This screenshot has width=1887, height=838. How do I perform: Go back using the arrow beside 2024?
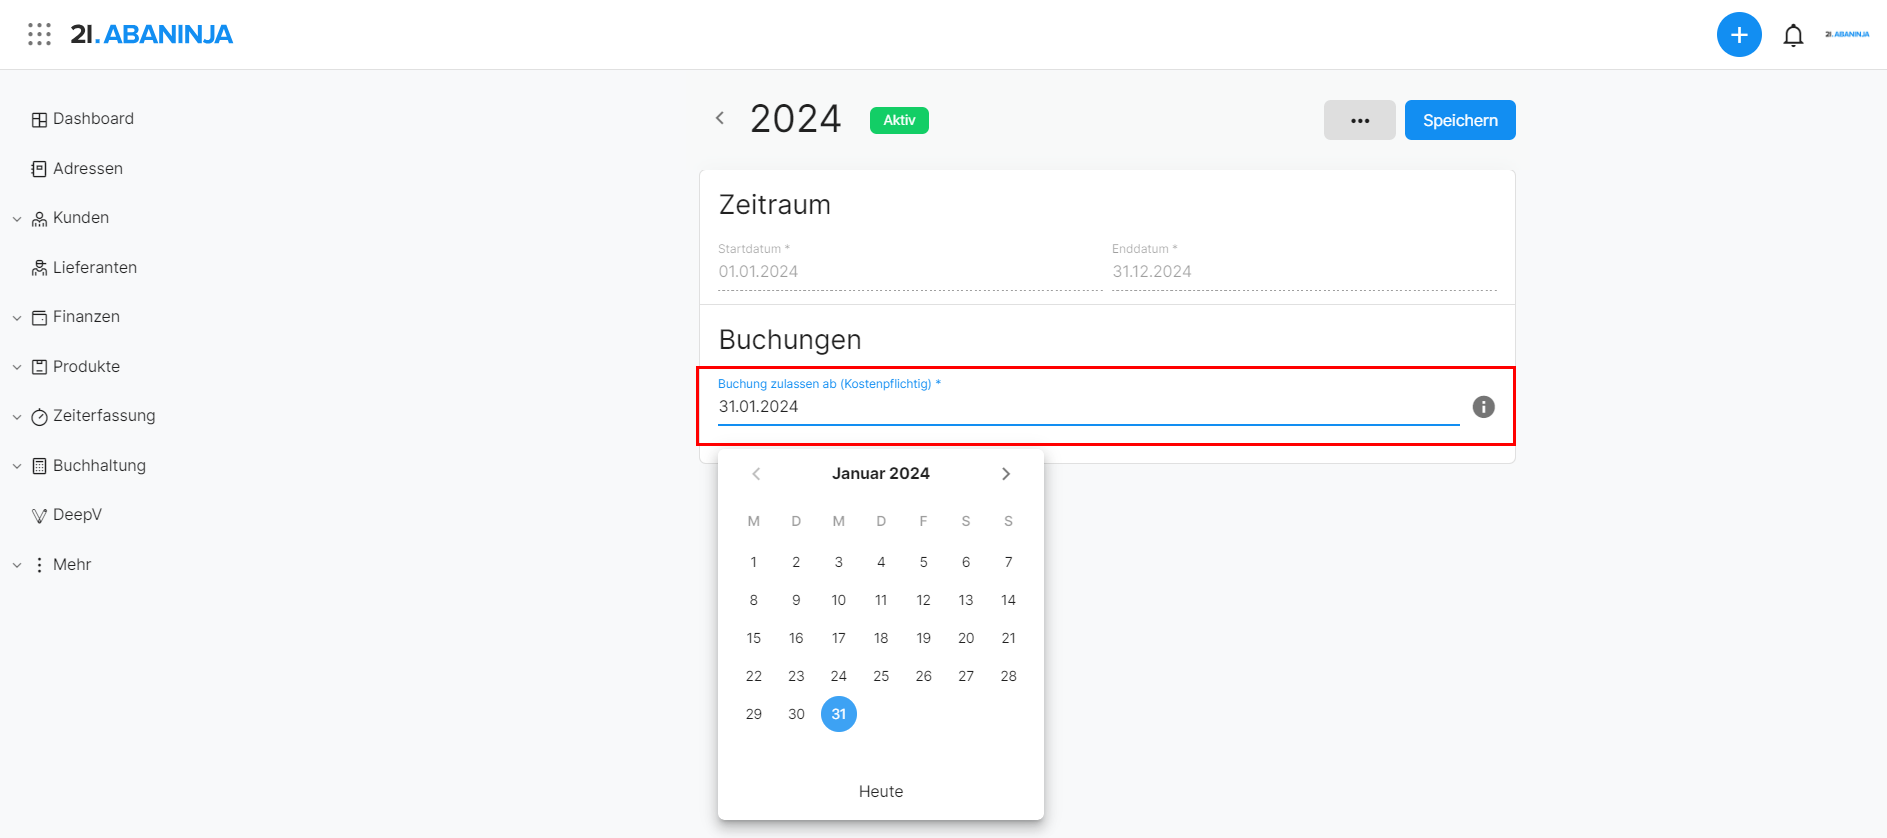point(720,118)
